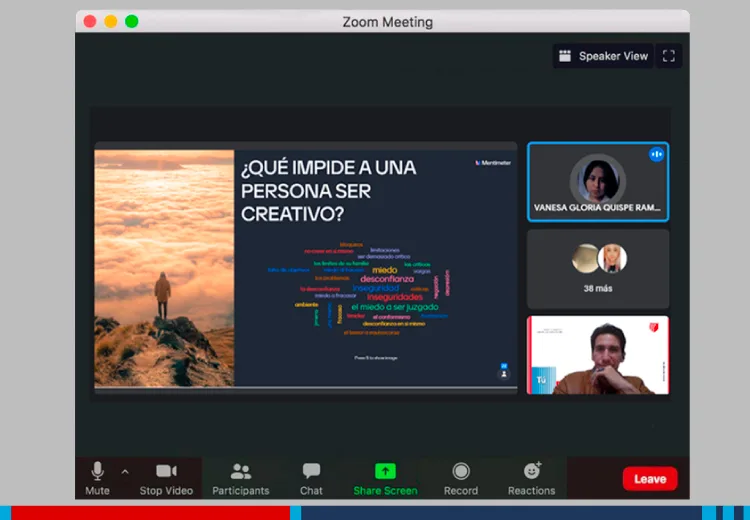The width and height of the screenshot is (750, 520).
Task: Select your own video tile labeled Tú
Action: (x=598, y=355)
